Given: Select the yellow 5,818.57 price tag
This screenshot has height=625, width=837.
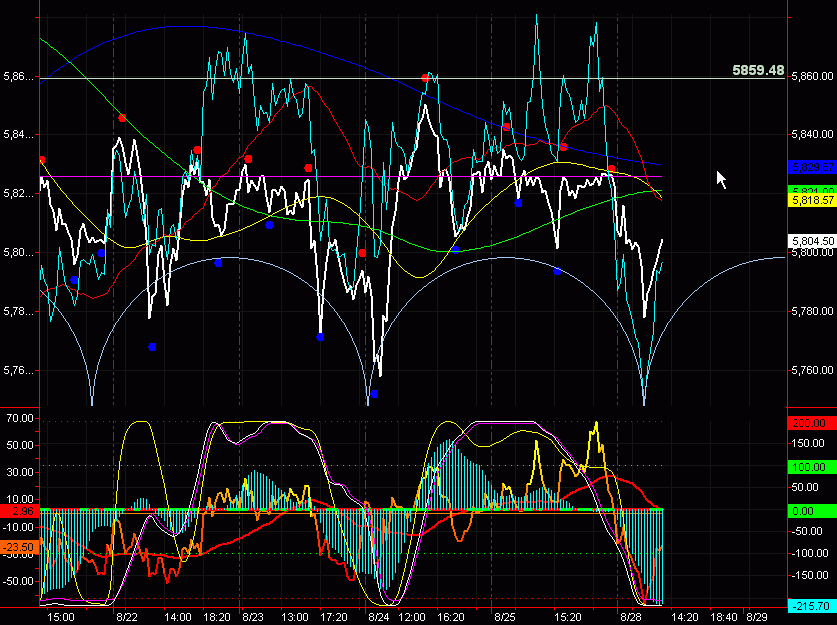Looking at the screenshot, I should click(812, 201).
